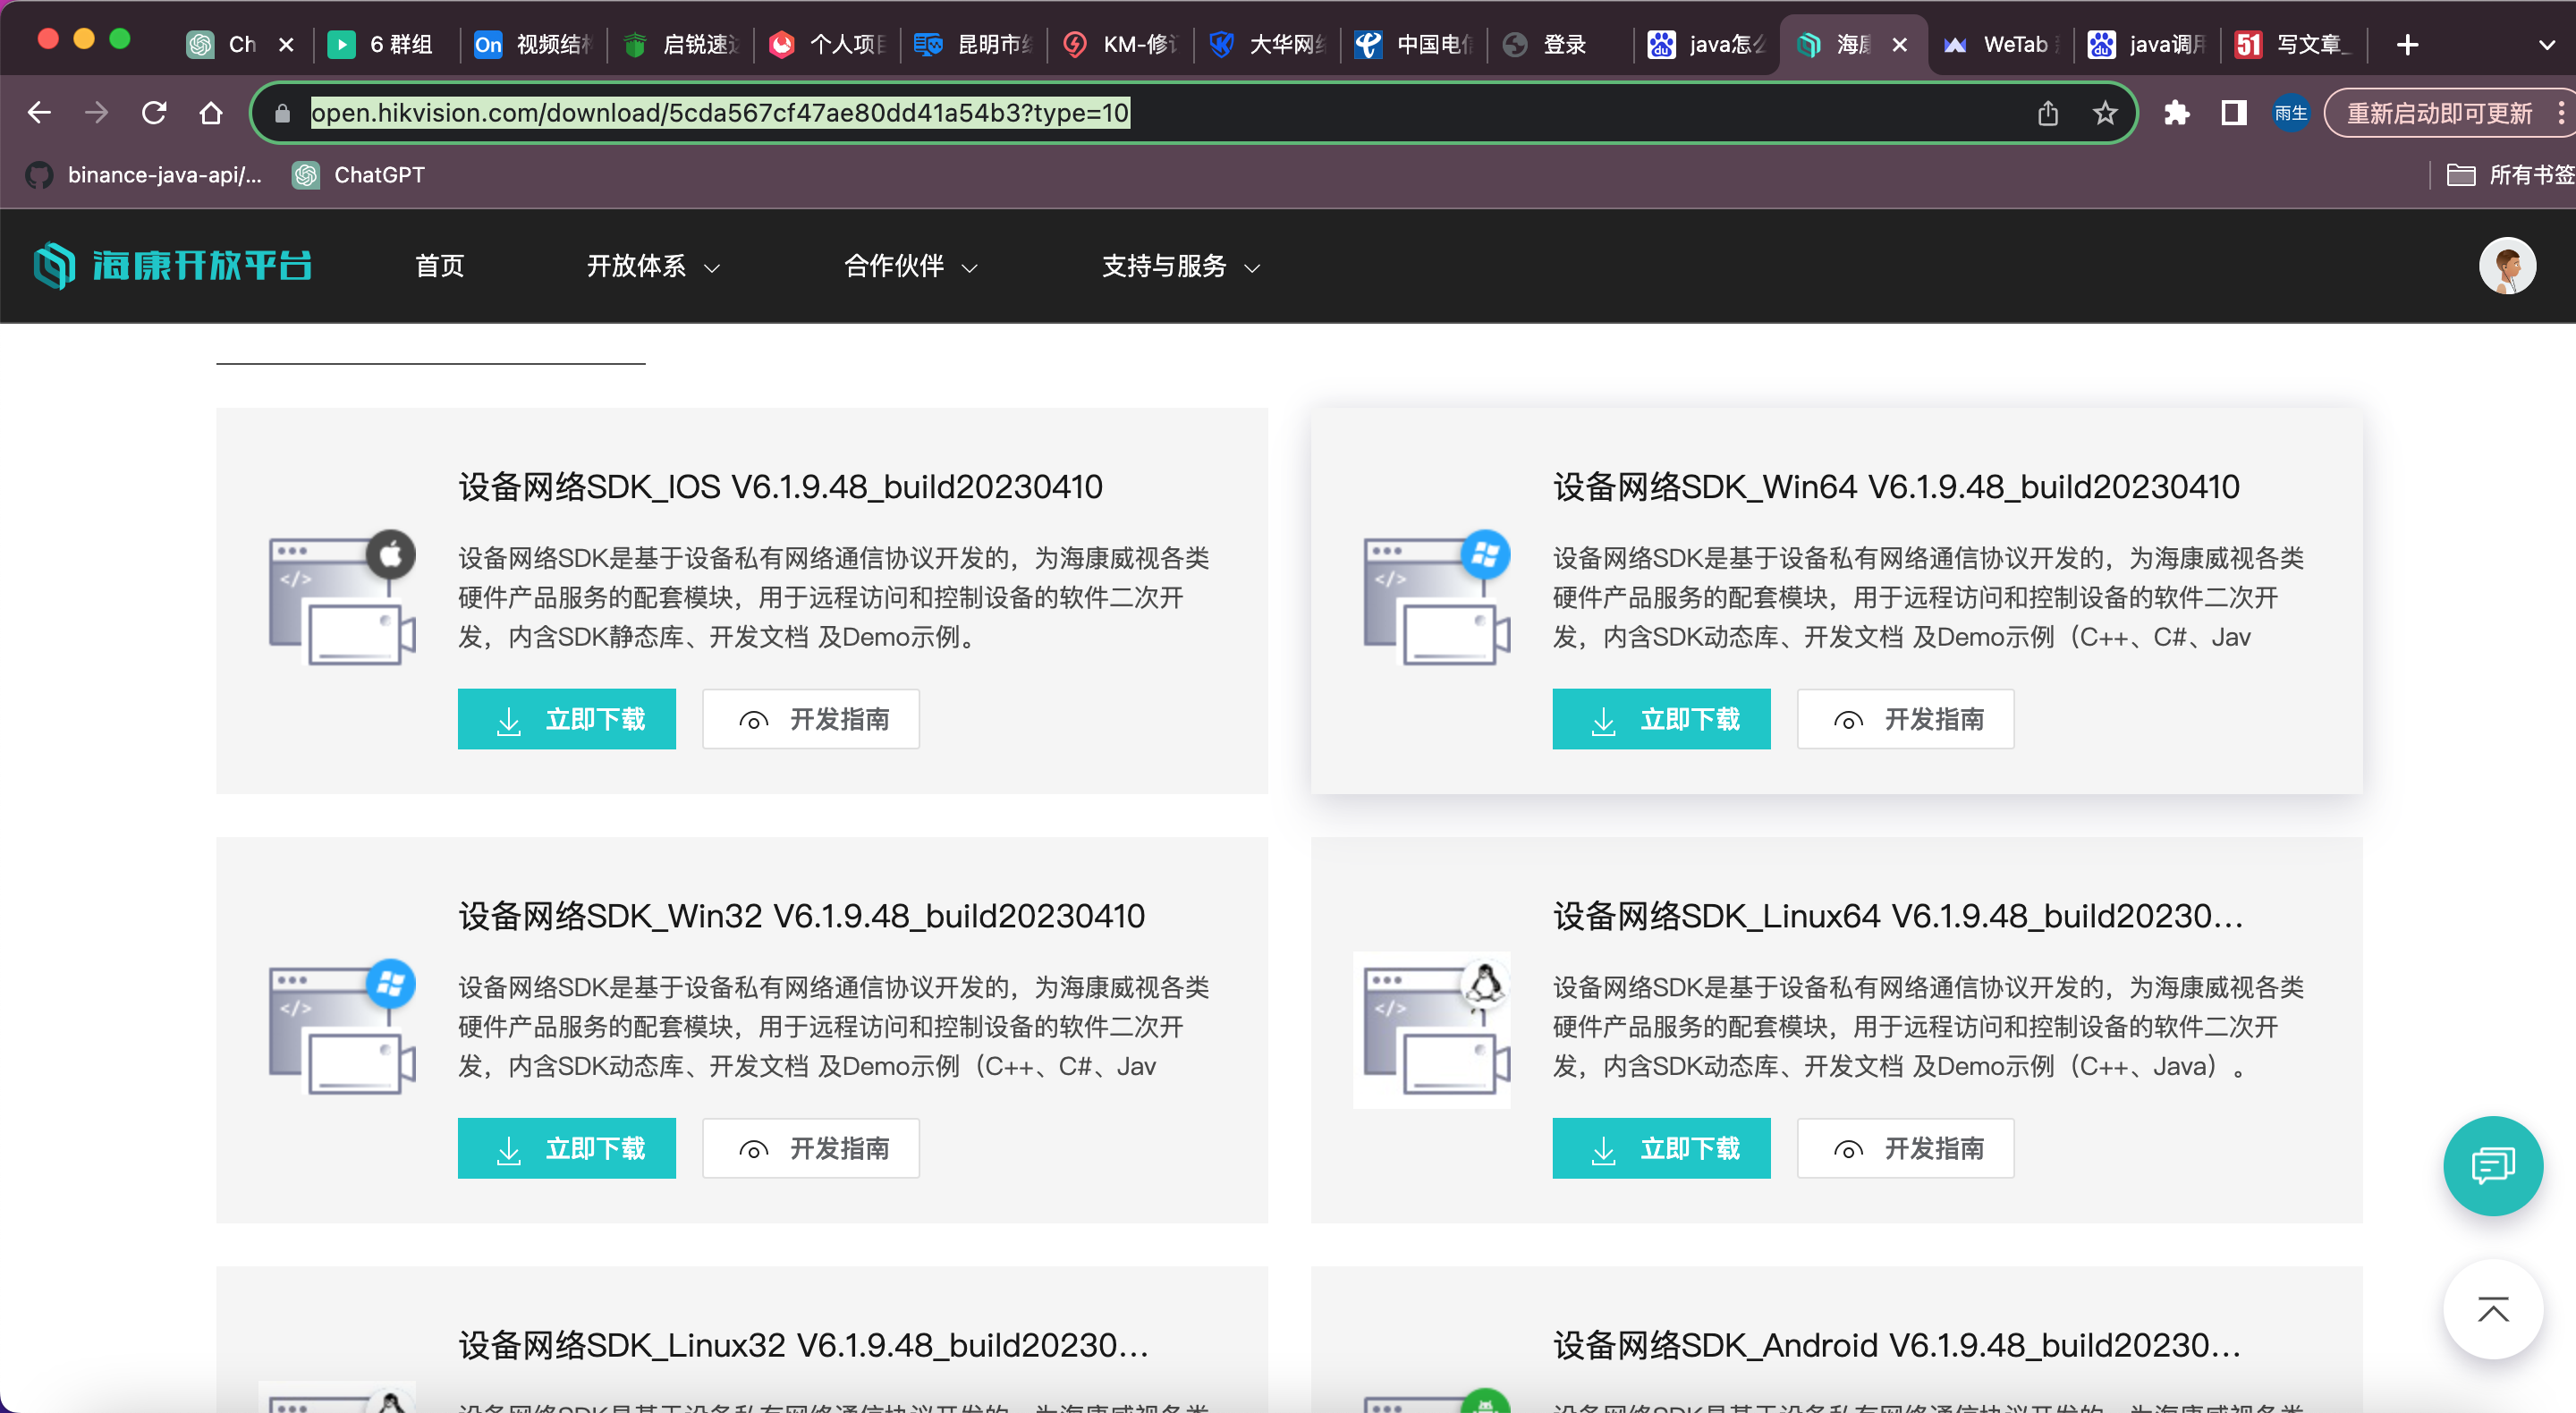
Task: Go to the browser home page
Action: (210, 113)
